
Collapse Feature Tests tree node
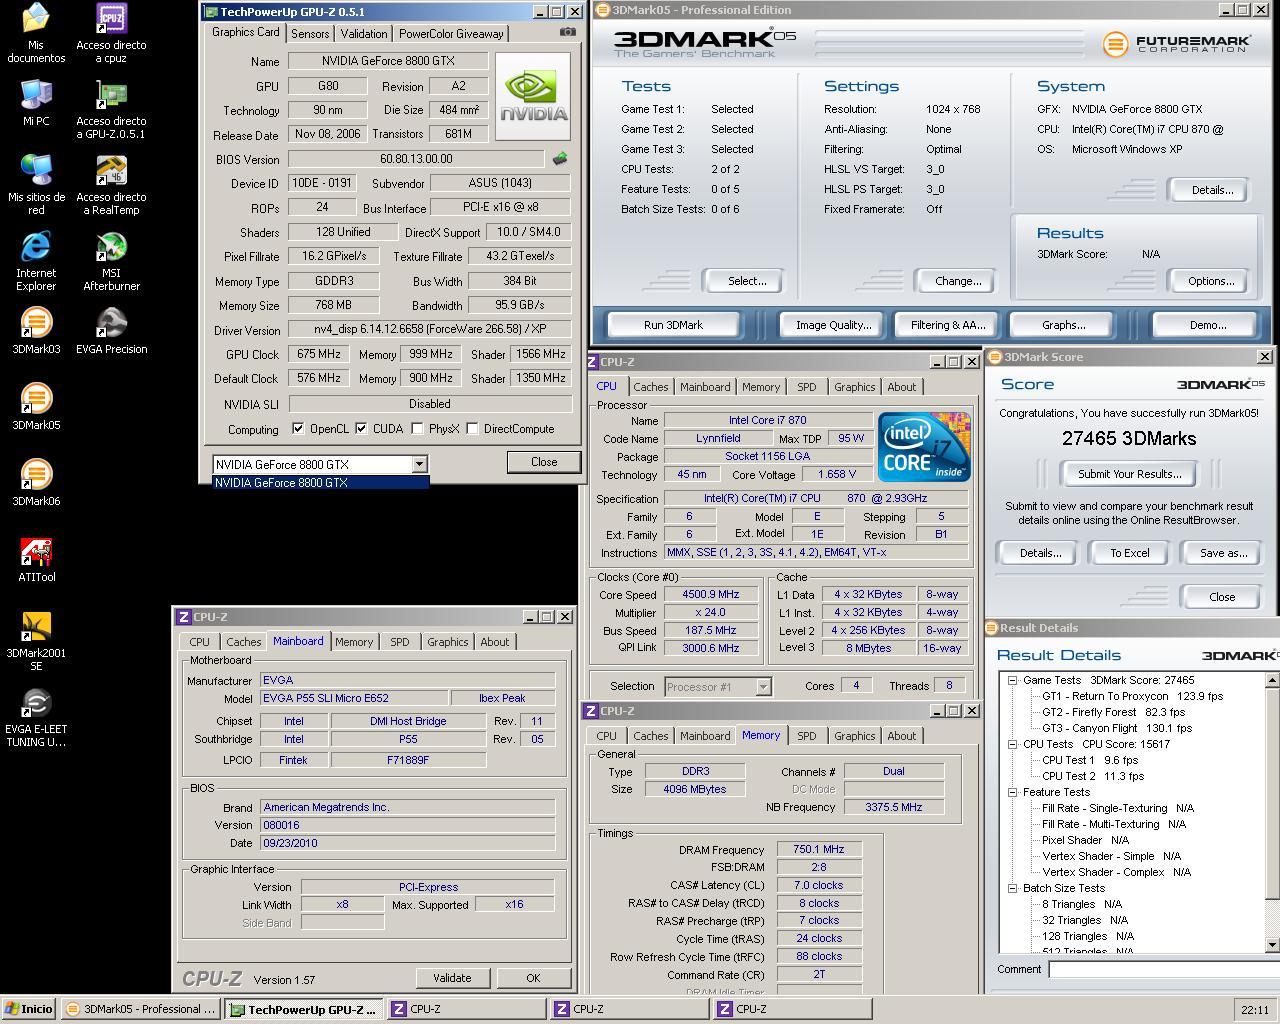point(1013,792)
